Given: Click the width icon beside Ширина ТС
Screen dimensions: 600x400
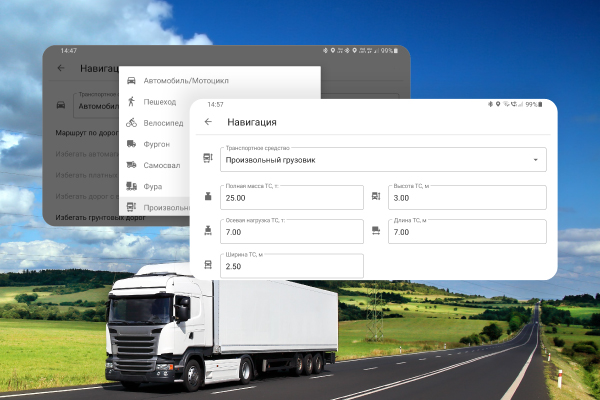Looking at the screenshot, I should point(208,266).
